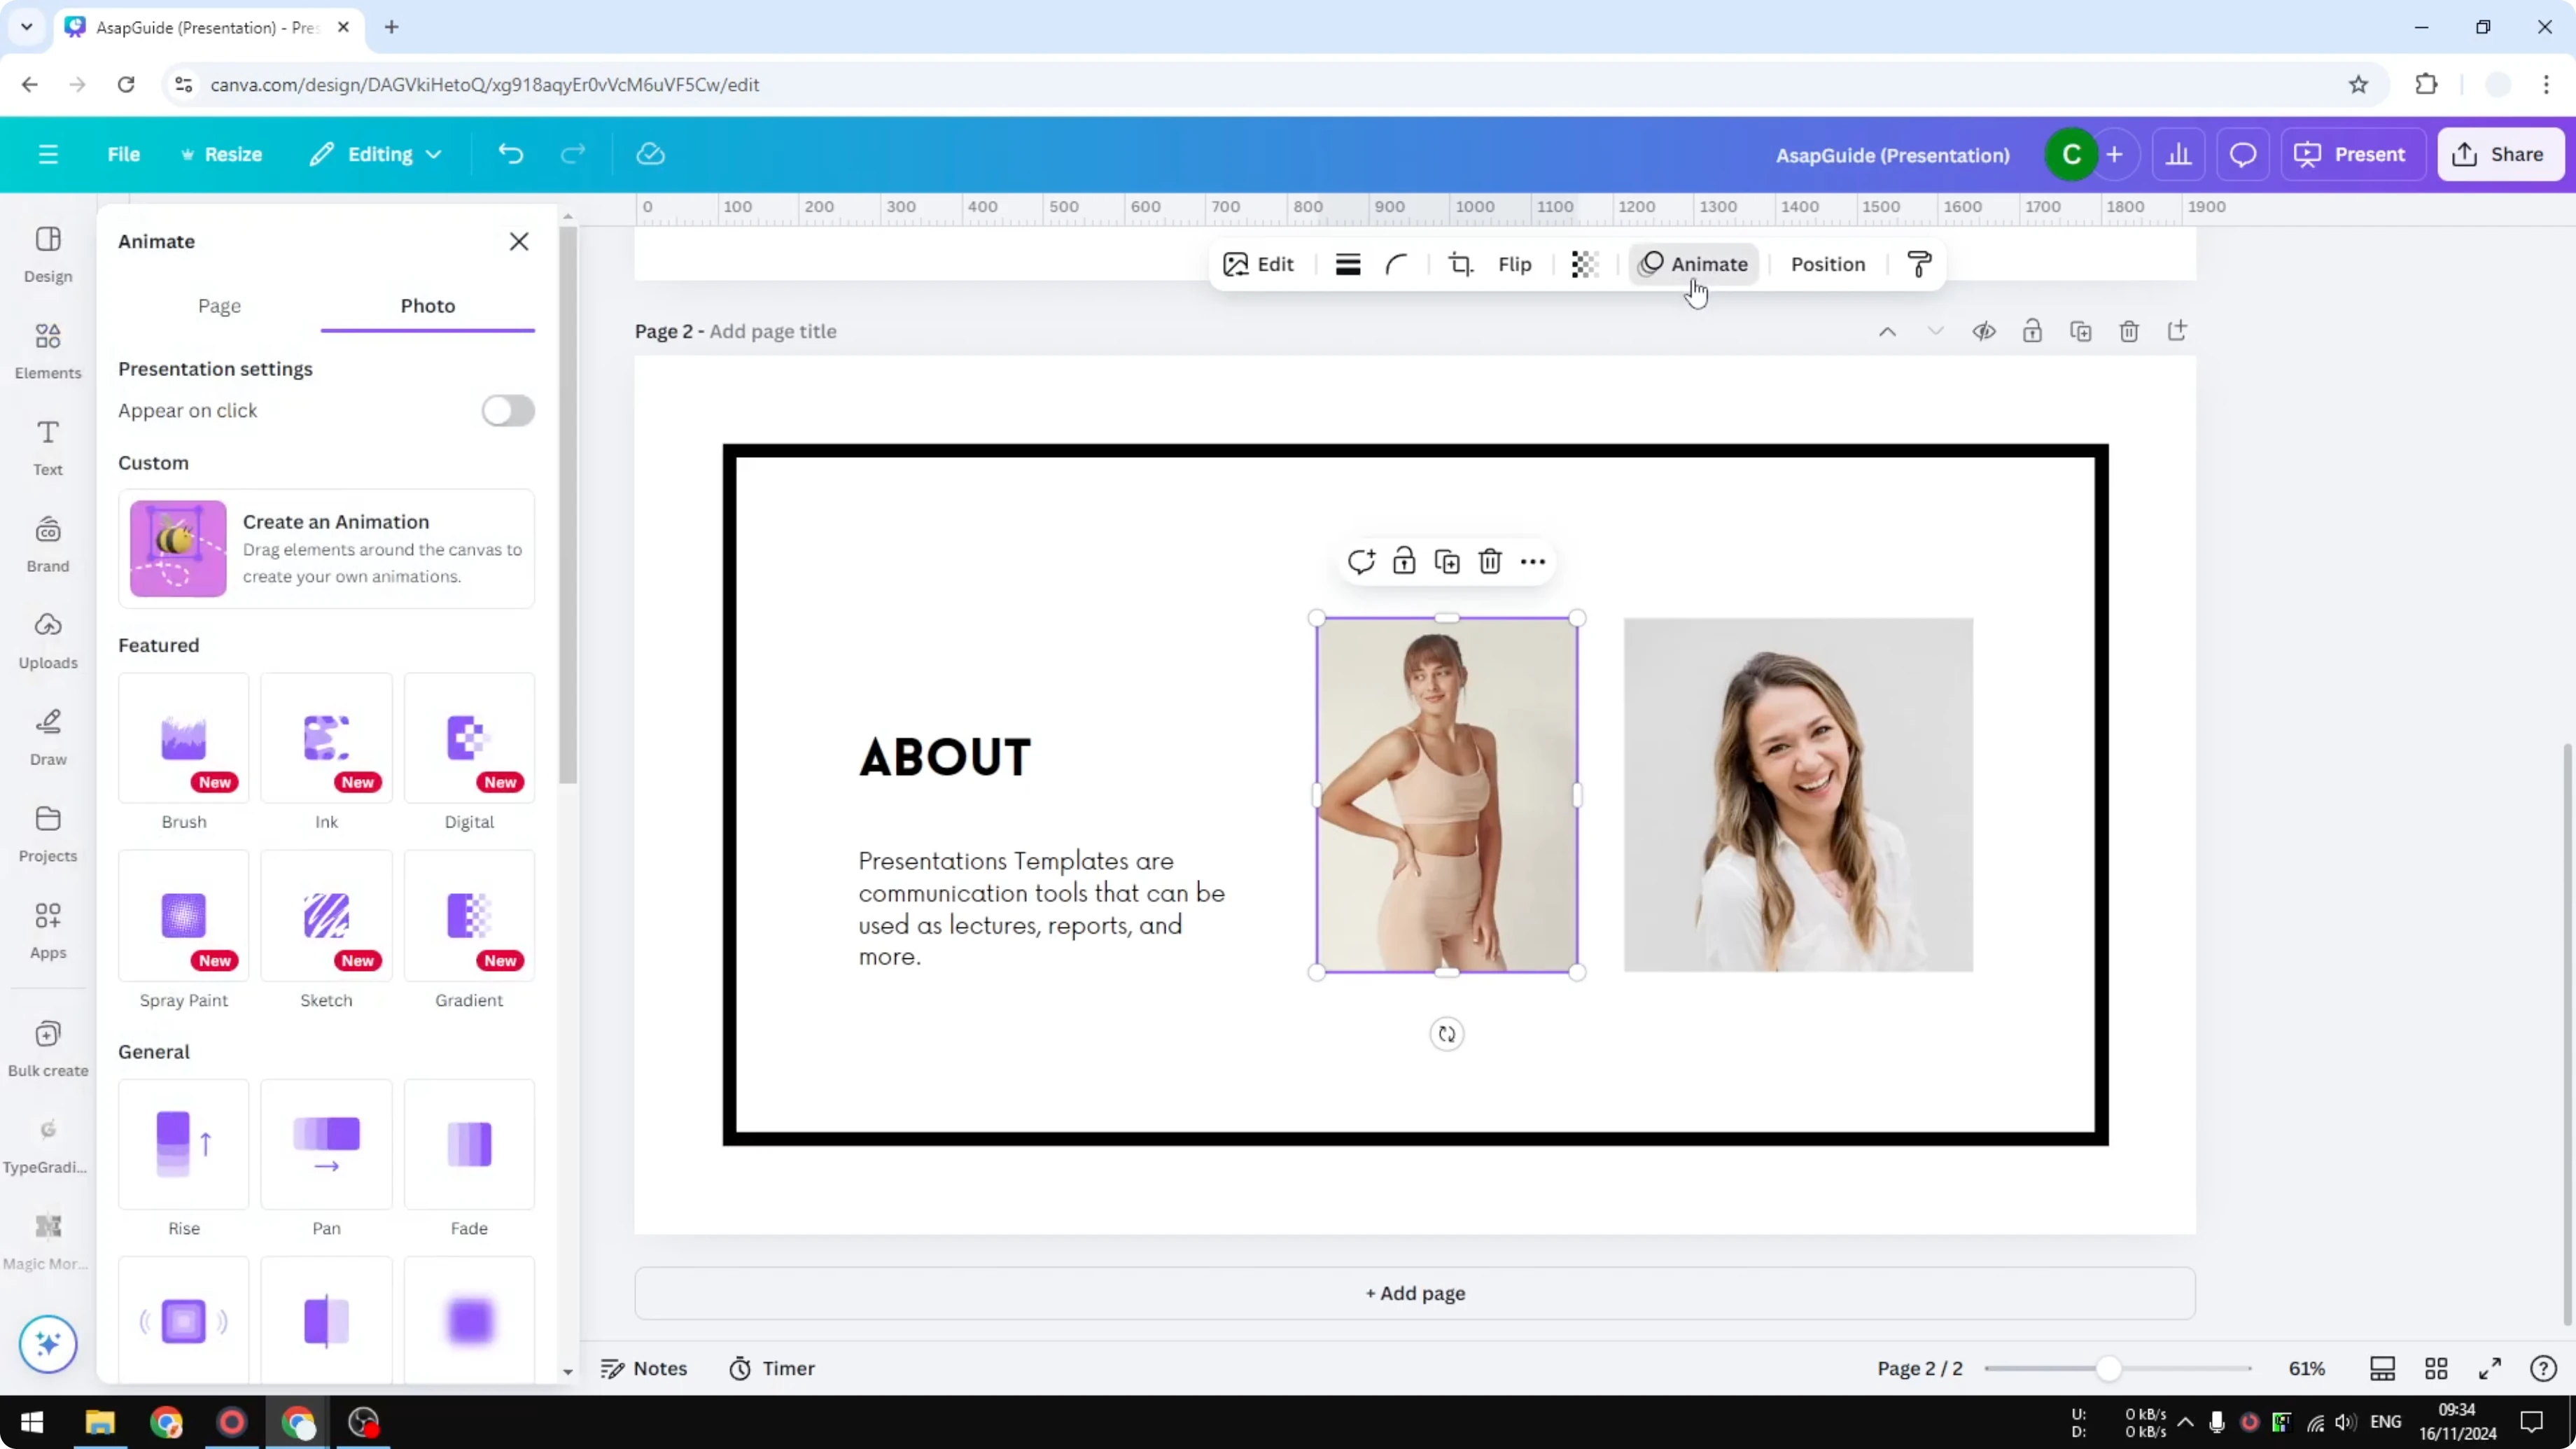Lock the selected photo element

tap(1404, 561)
